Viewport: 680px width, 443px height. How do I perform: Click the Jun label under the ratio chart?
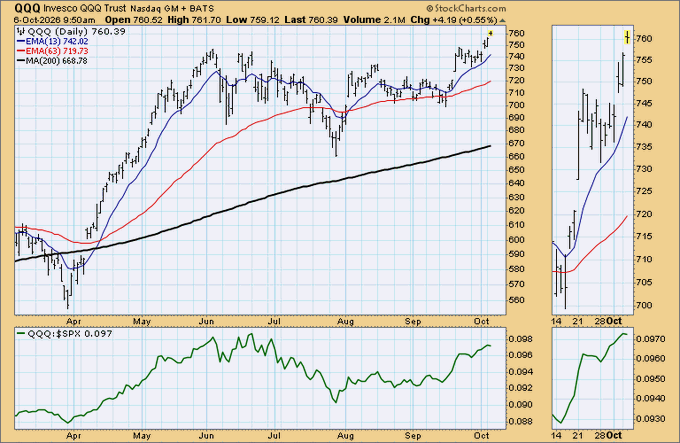206,436
